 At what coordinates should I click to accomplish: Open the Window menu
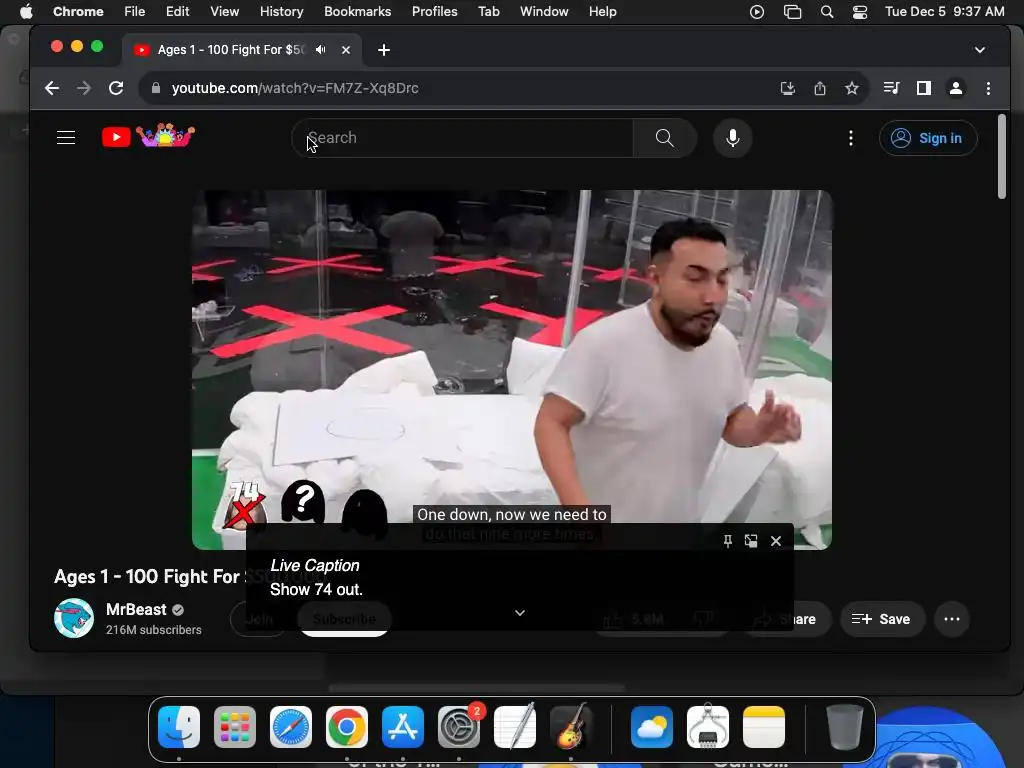(x=544, y=11)
